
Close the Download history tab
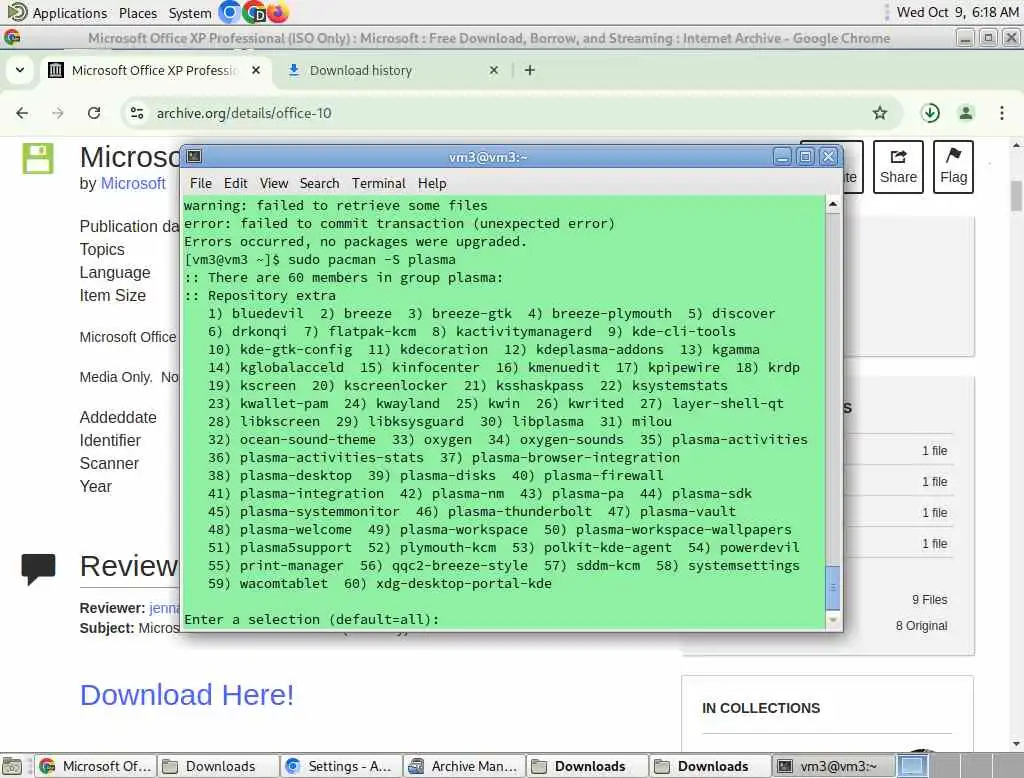coord(494,70)
